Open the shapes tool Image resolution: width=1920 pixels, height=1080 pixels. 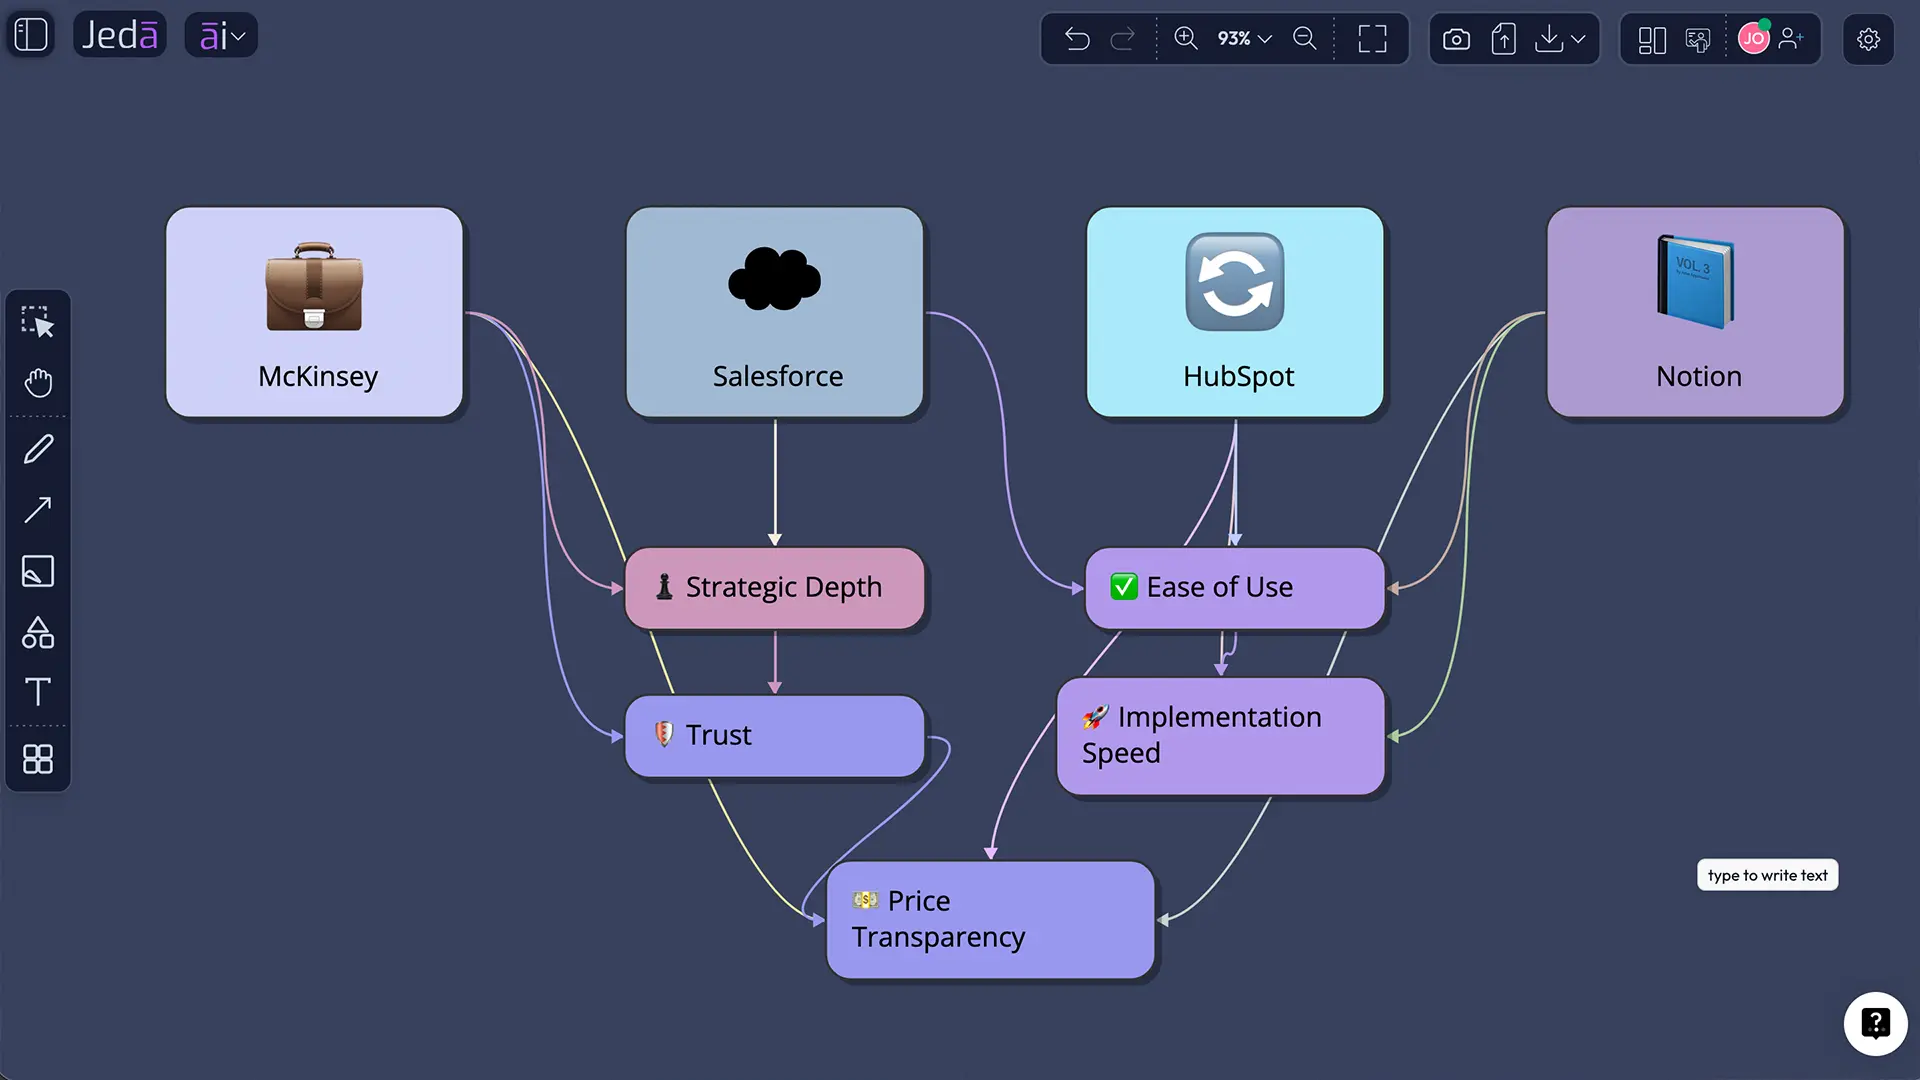click(38, 632)
